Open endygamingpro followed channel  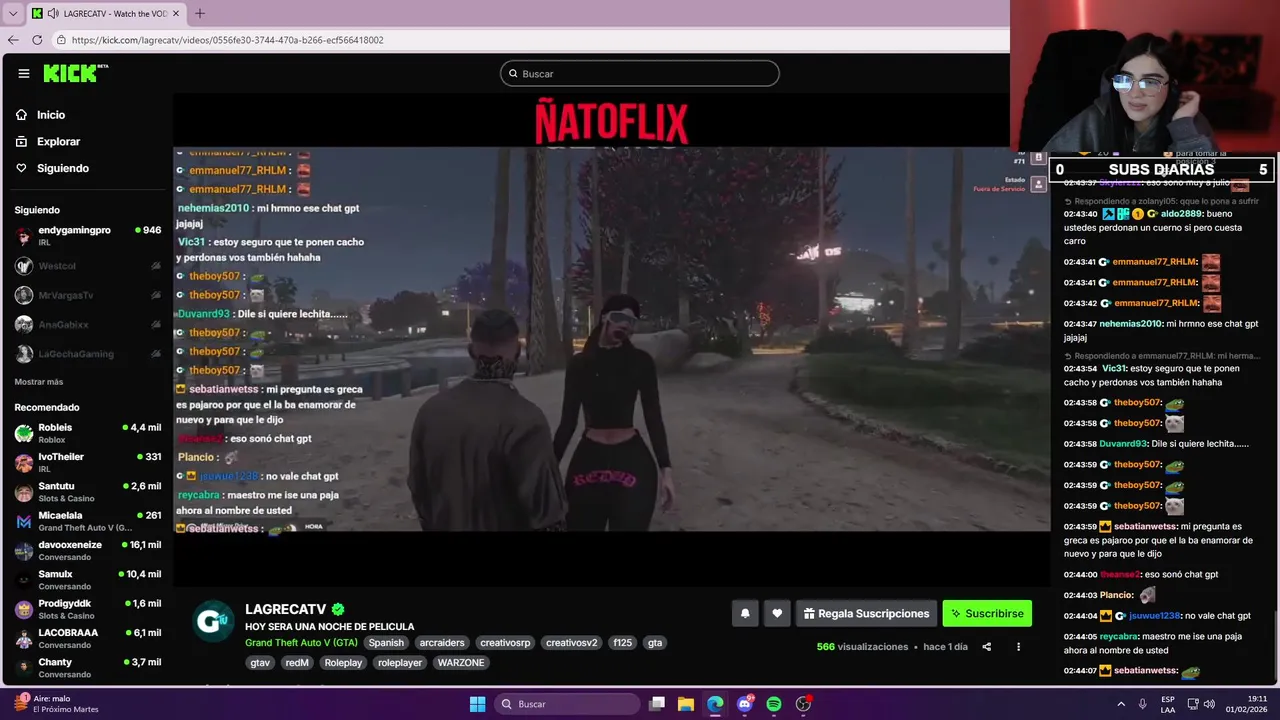point(87,236)
